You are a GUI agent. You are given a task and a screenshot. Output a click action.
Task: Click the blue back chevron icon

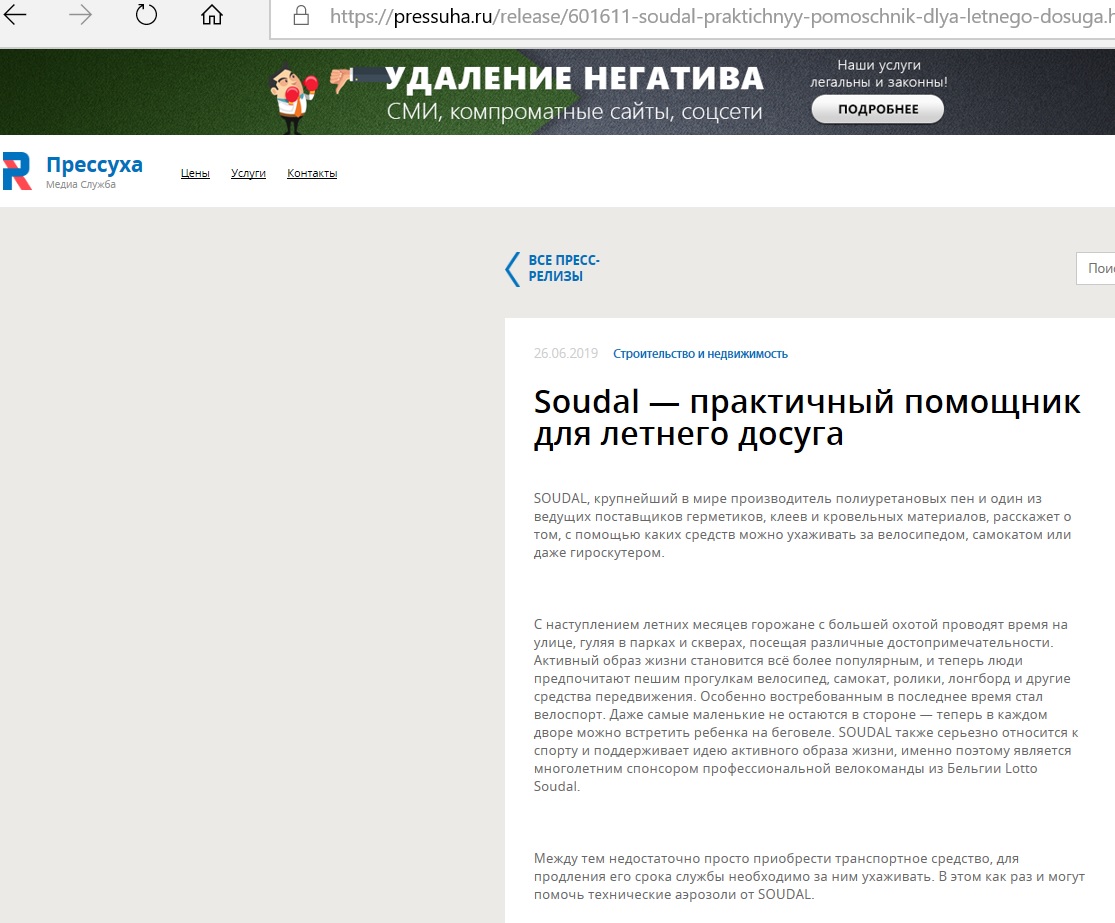tap(512, 269)
